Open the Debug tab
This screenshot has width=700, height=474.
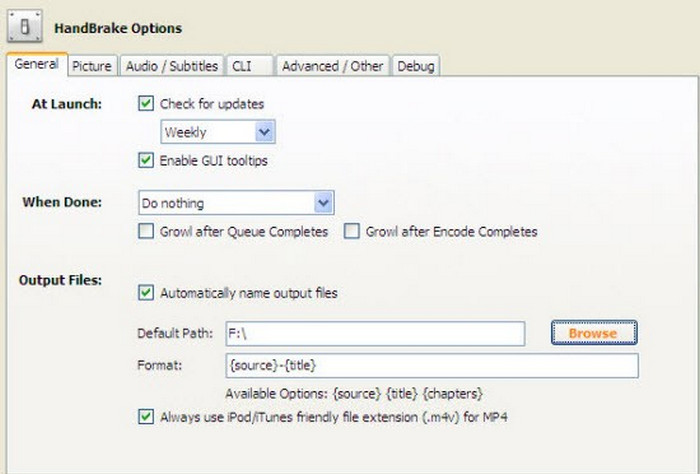click(416, 66)
